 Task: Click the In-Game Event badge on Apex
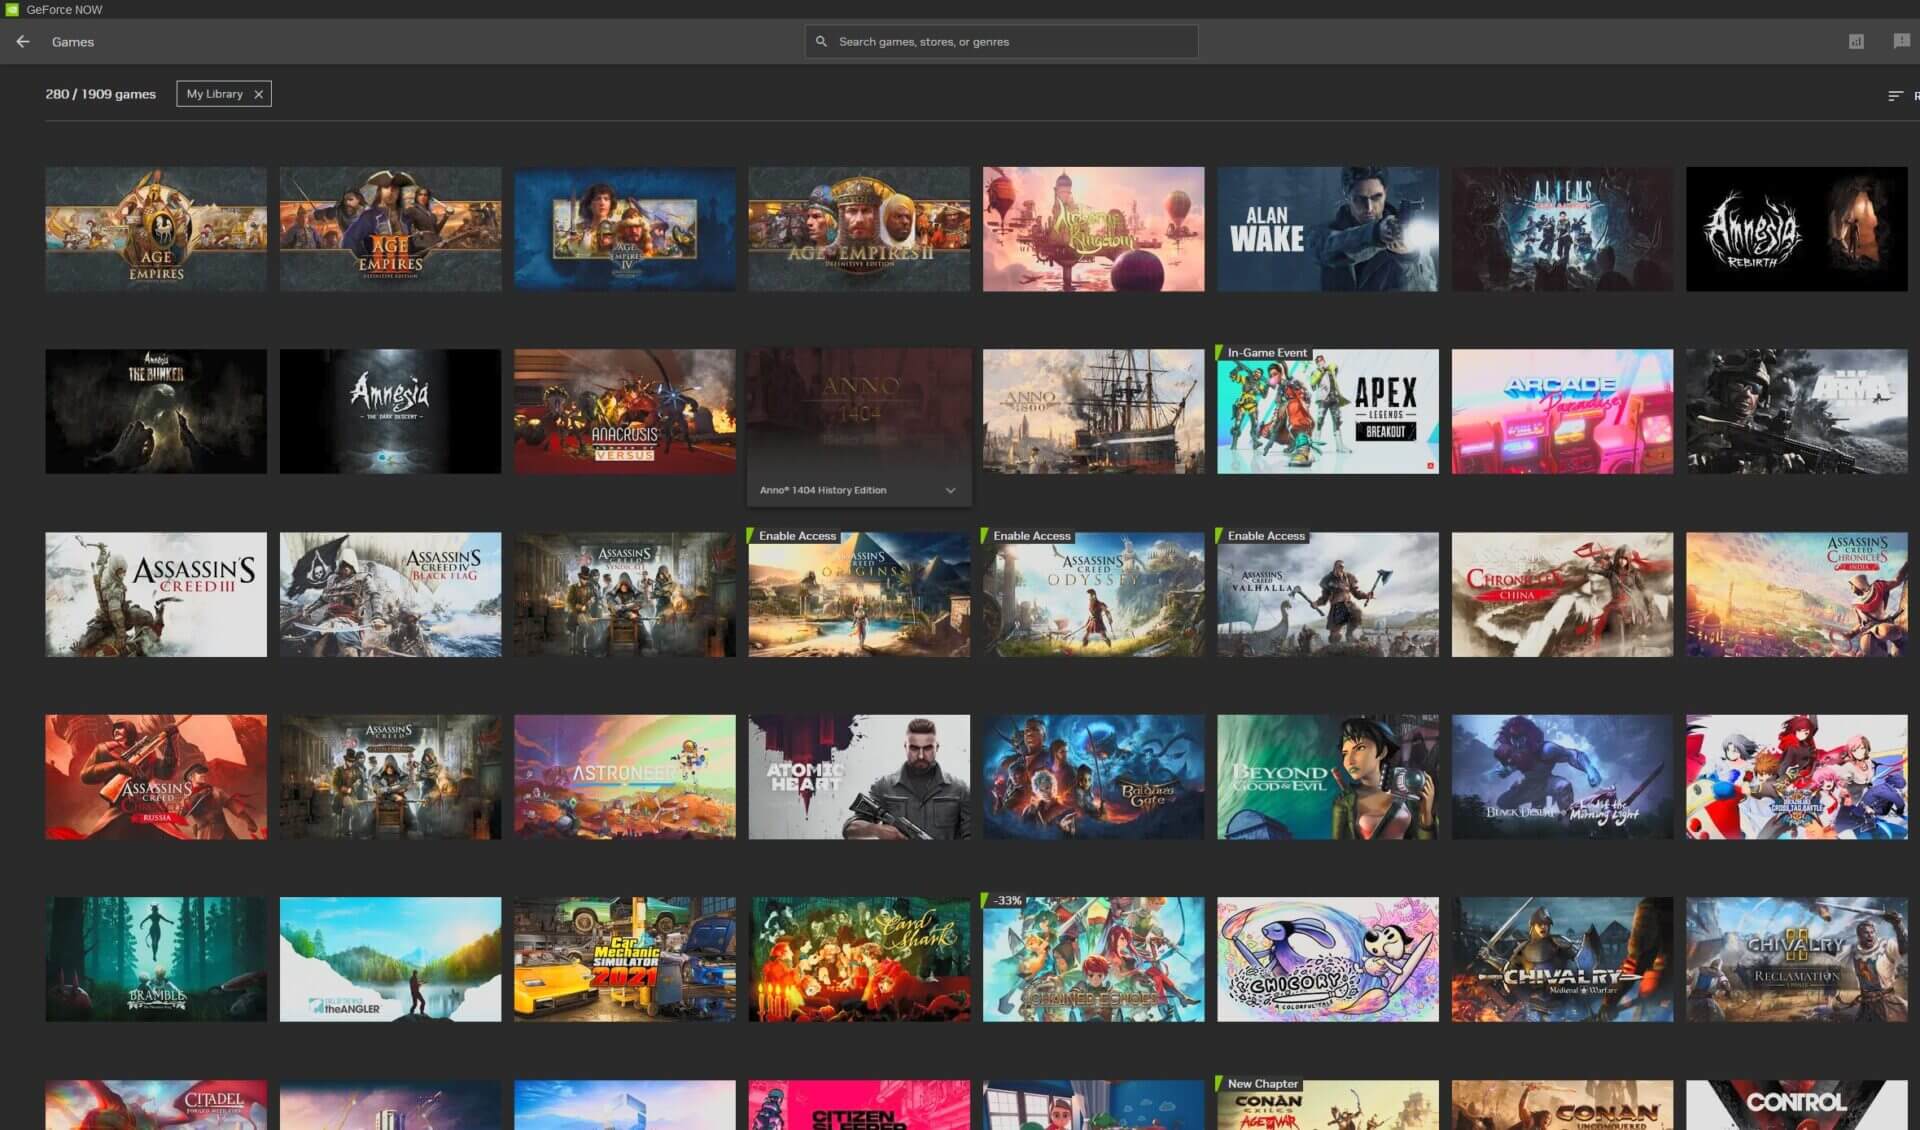tap(1266, 353)
